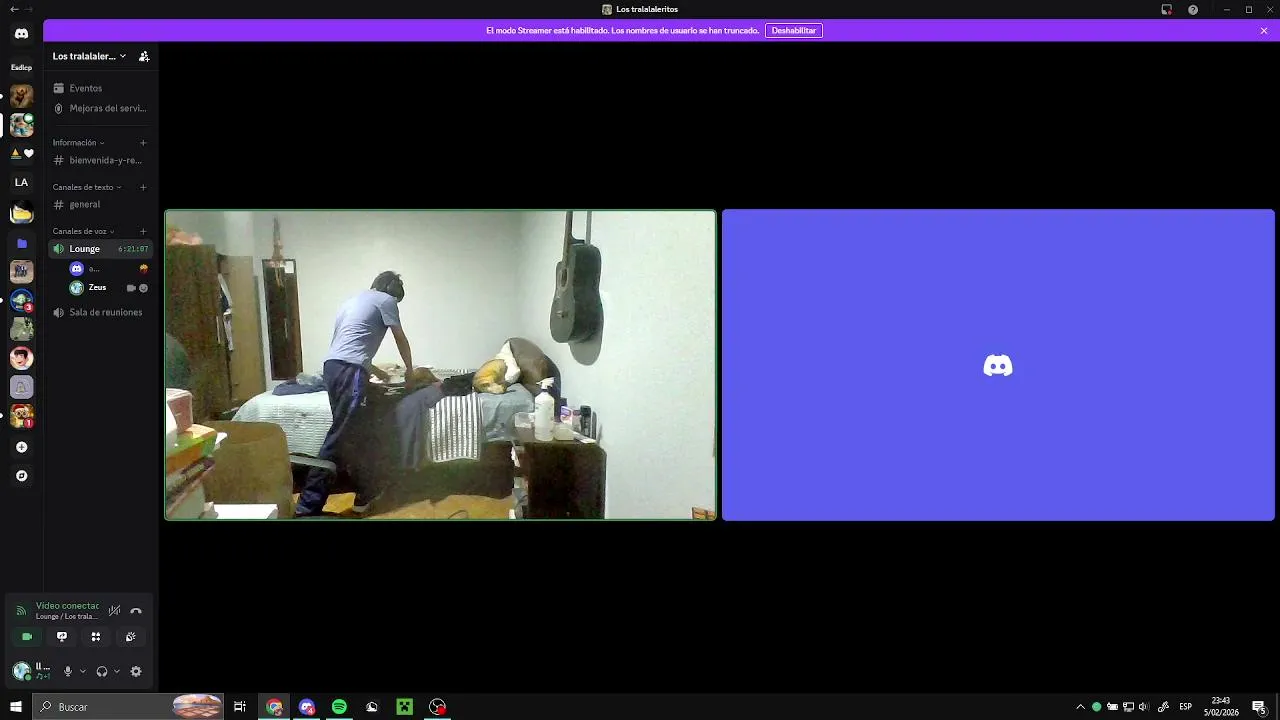Open Los tralaleritos server dropdown menu
The width and height of the screenshot is (1280, 720).
pyautogui.click(x=90, y=56)
